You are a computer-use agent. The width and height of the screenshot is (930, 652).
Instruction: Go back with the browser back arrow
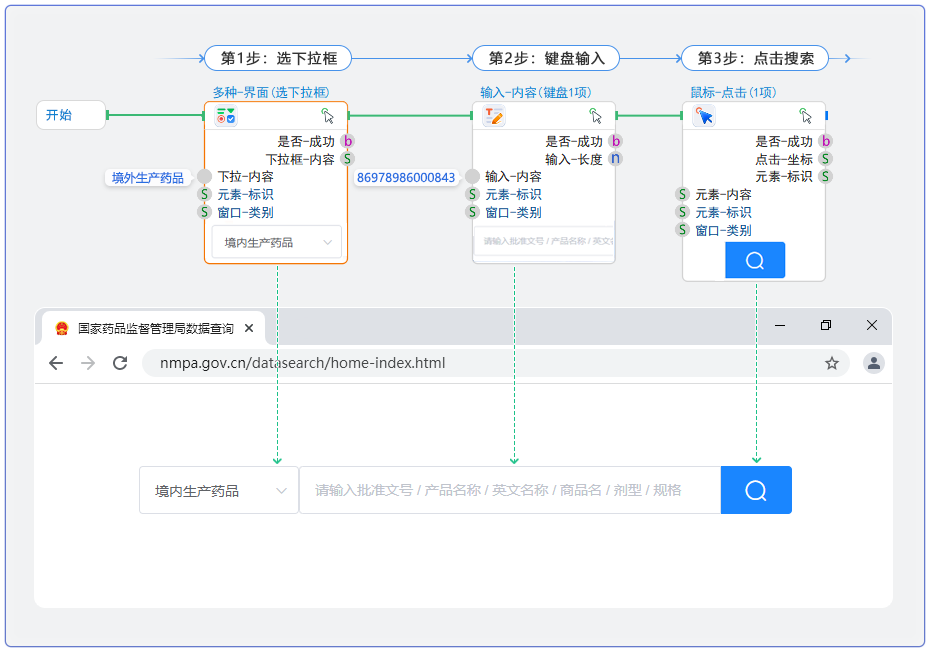56,363
